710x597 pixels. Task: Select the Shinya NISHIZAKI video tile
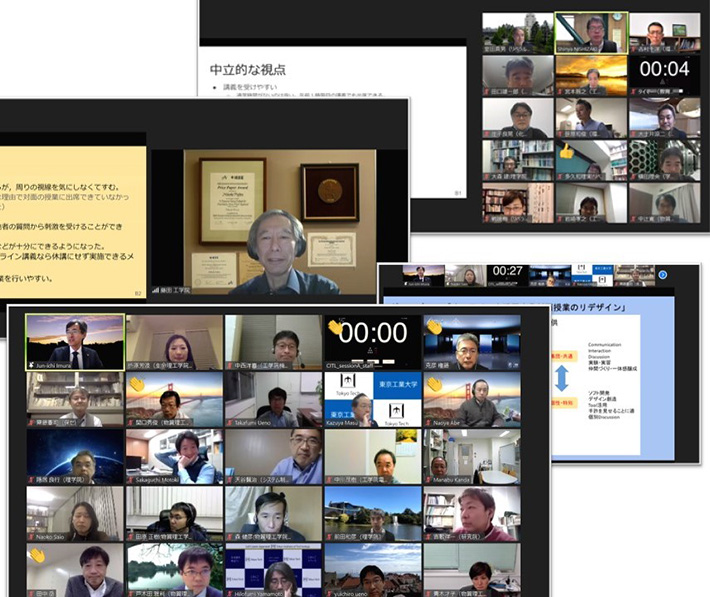[591, 32]
